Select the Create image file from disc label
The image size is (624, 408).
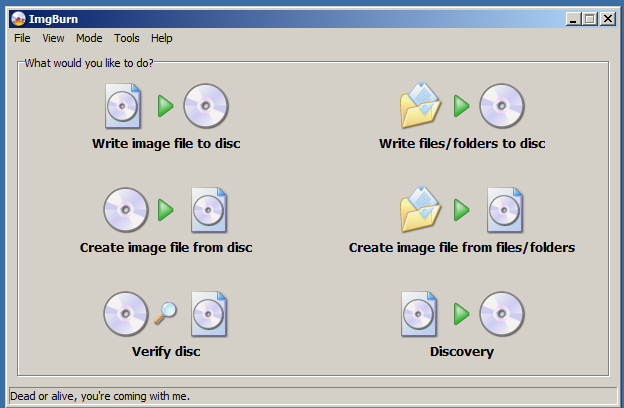tap(166, 248)
